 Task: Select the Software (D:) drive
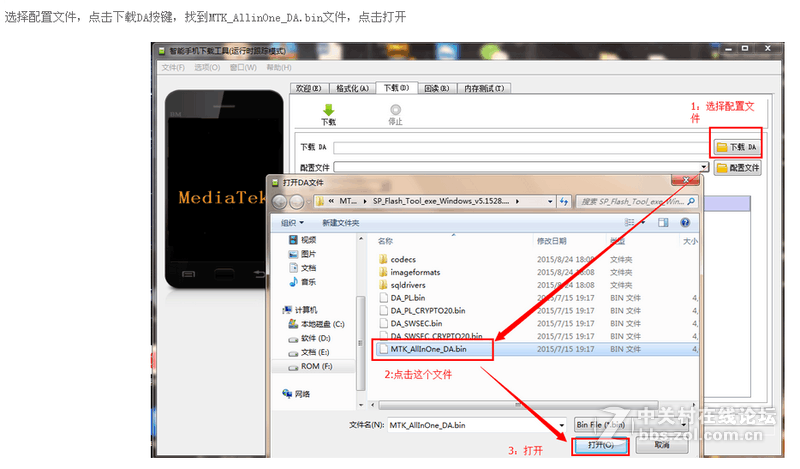click(310, 338)
